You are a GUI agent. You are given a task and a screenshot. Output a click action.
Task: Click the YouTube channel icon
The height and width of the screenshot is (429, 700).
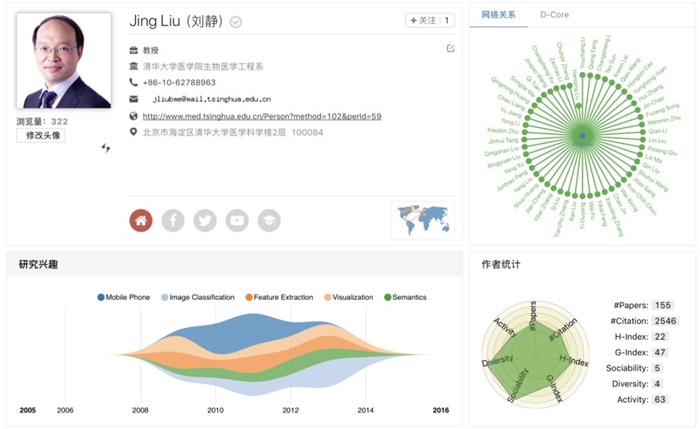click(237, 220)
